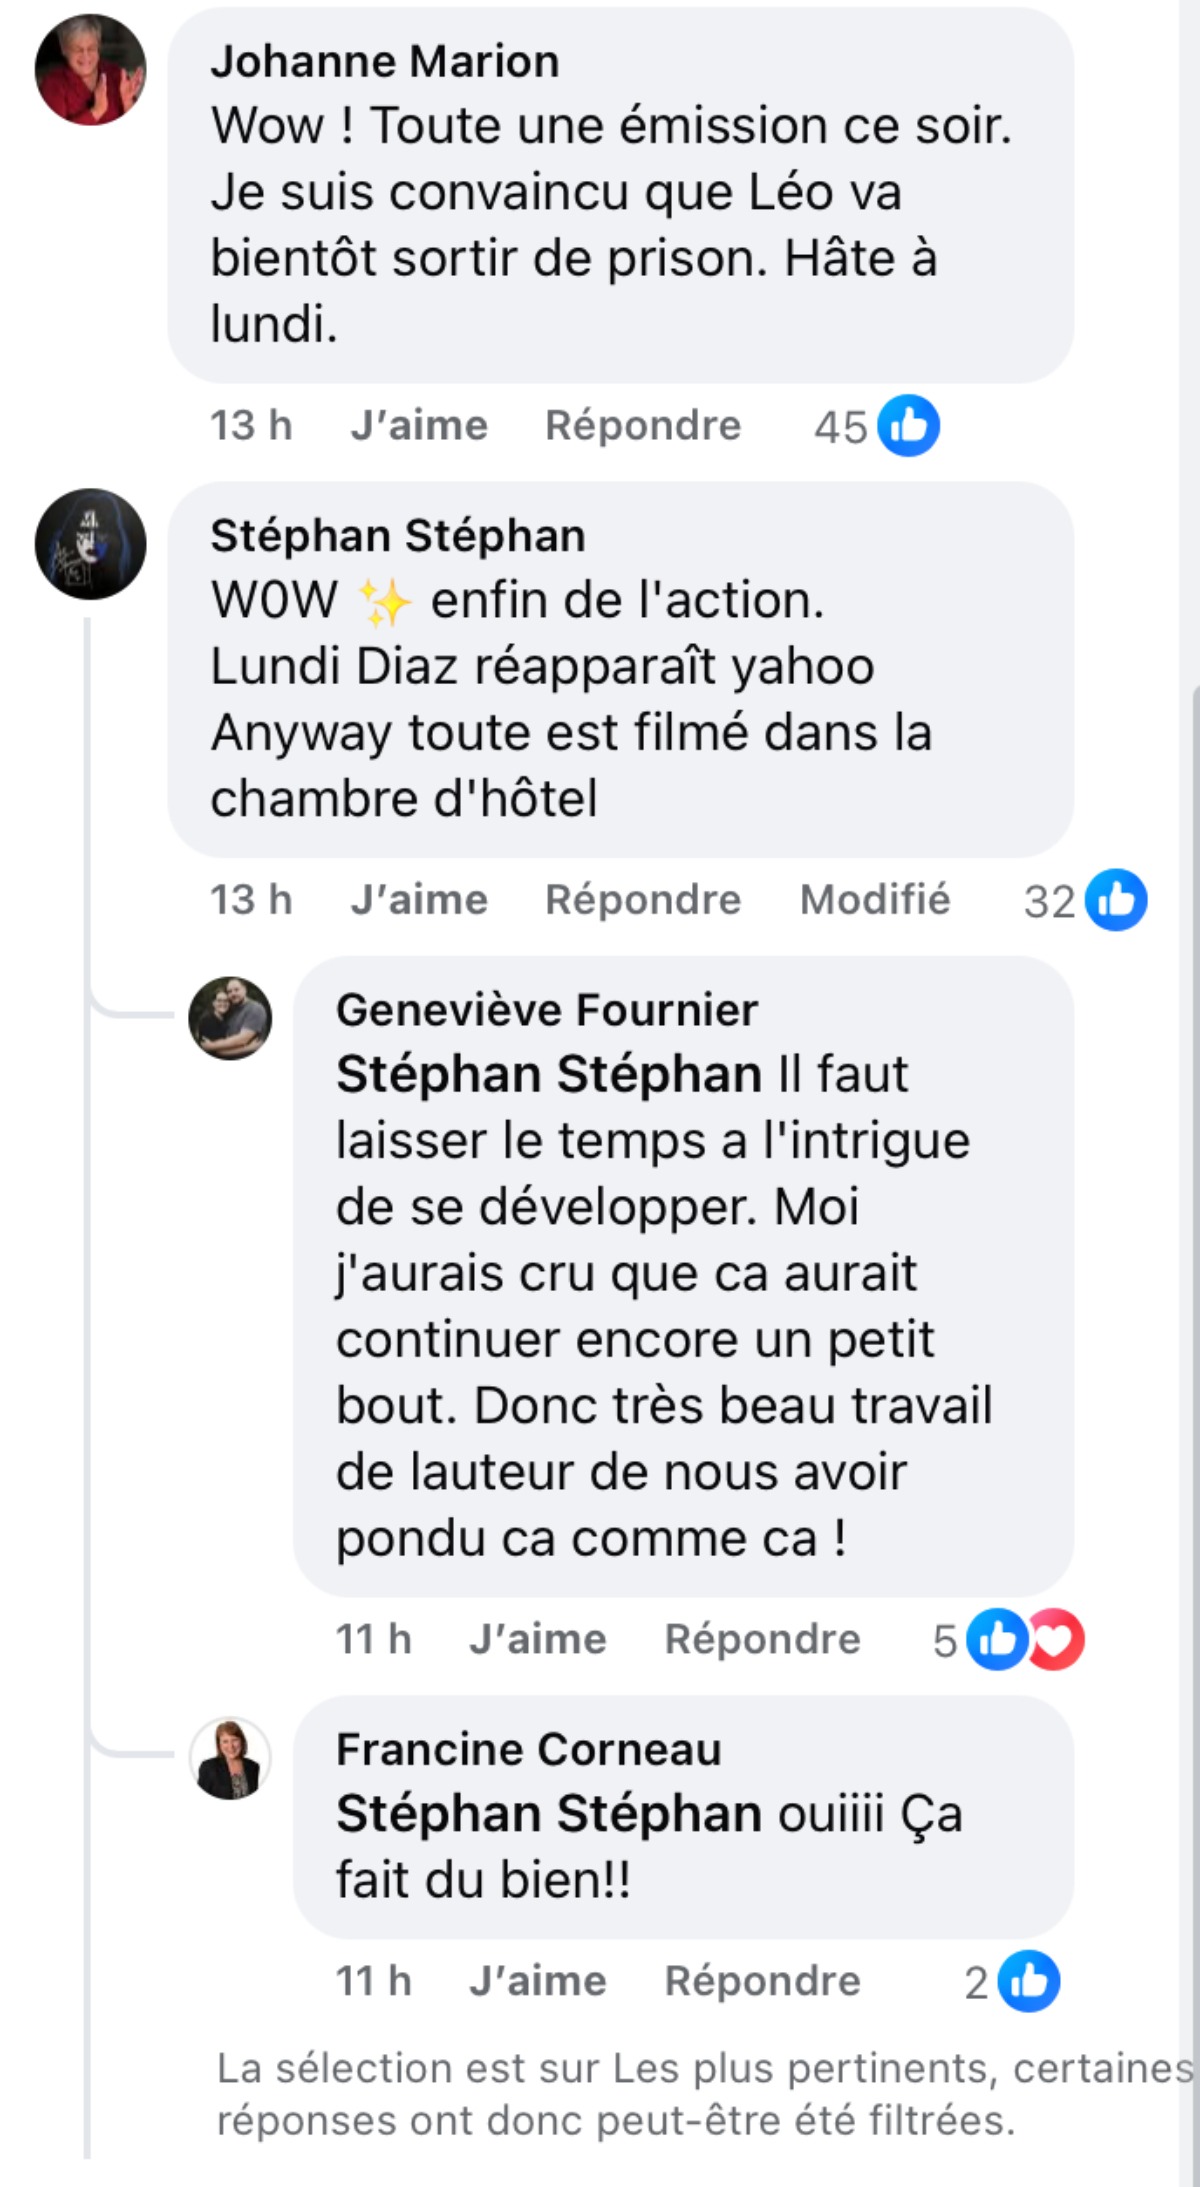Screen dimensions: 1200x2187
Task: Click the thumbs-up reaction icon showing 32
Action: tap(1116, 900)
